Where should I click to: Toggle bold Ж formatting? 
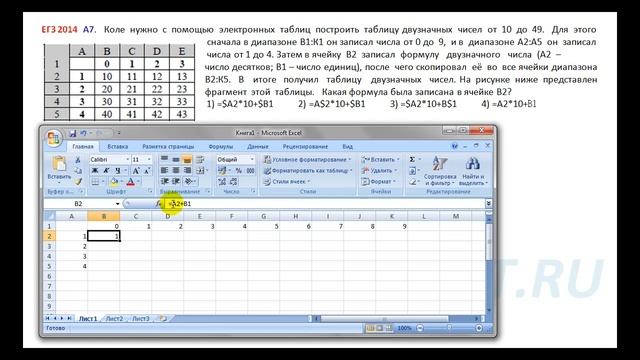tap(95, 171)
